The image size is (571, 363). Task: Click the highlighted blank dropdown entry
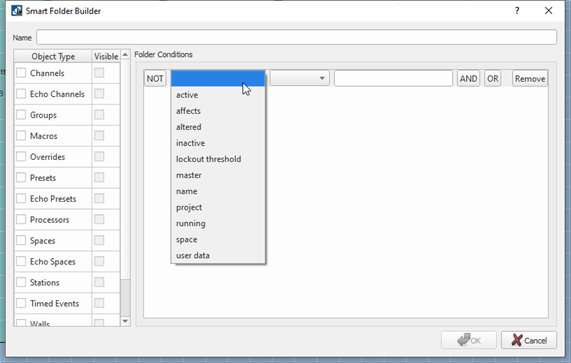point(218,78)
